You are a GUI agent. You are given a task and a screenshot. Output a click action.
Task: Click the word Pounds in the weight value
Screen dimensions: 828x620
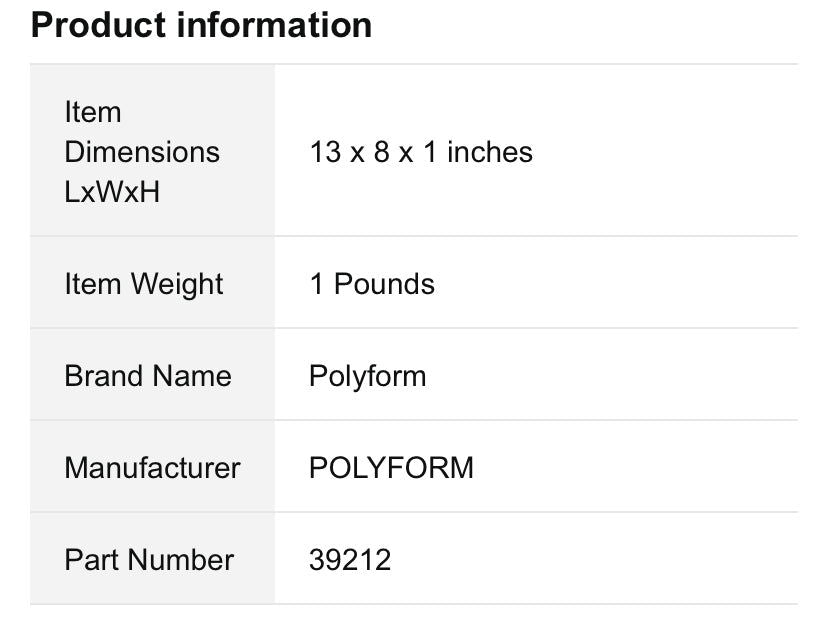(x=384, y=284)
